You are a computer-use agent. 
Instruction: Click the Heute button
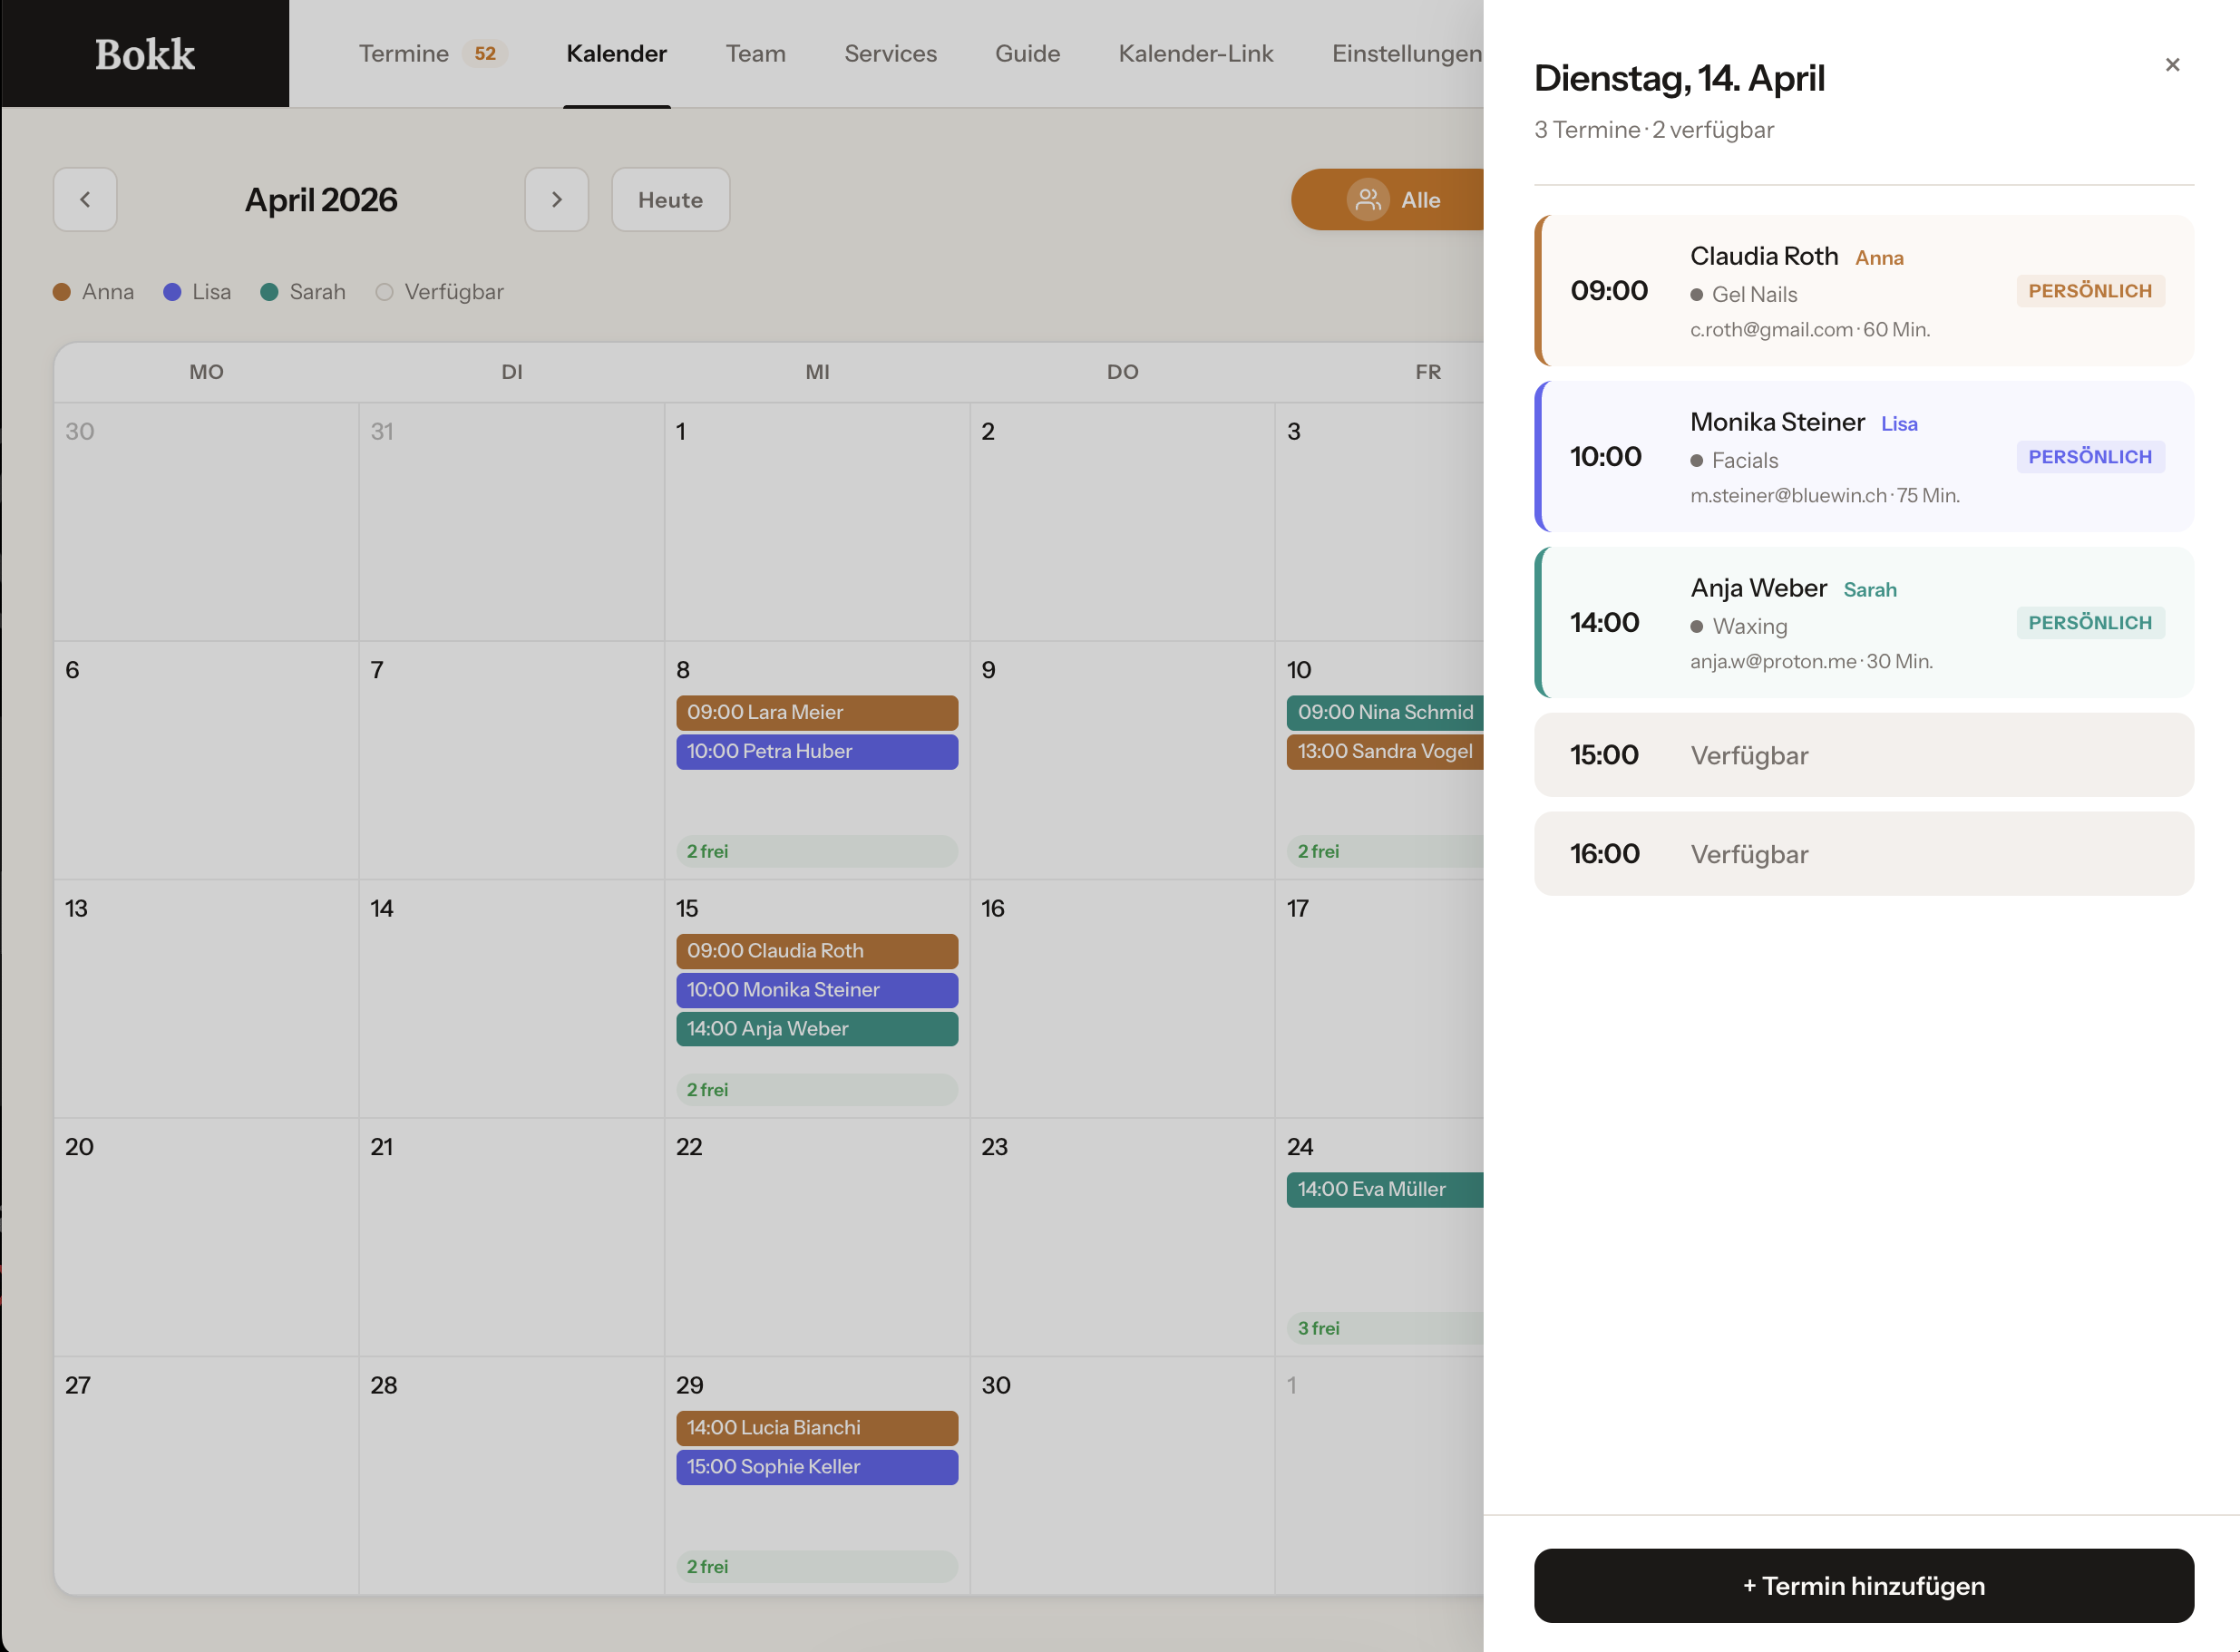tap(670, 199)
